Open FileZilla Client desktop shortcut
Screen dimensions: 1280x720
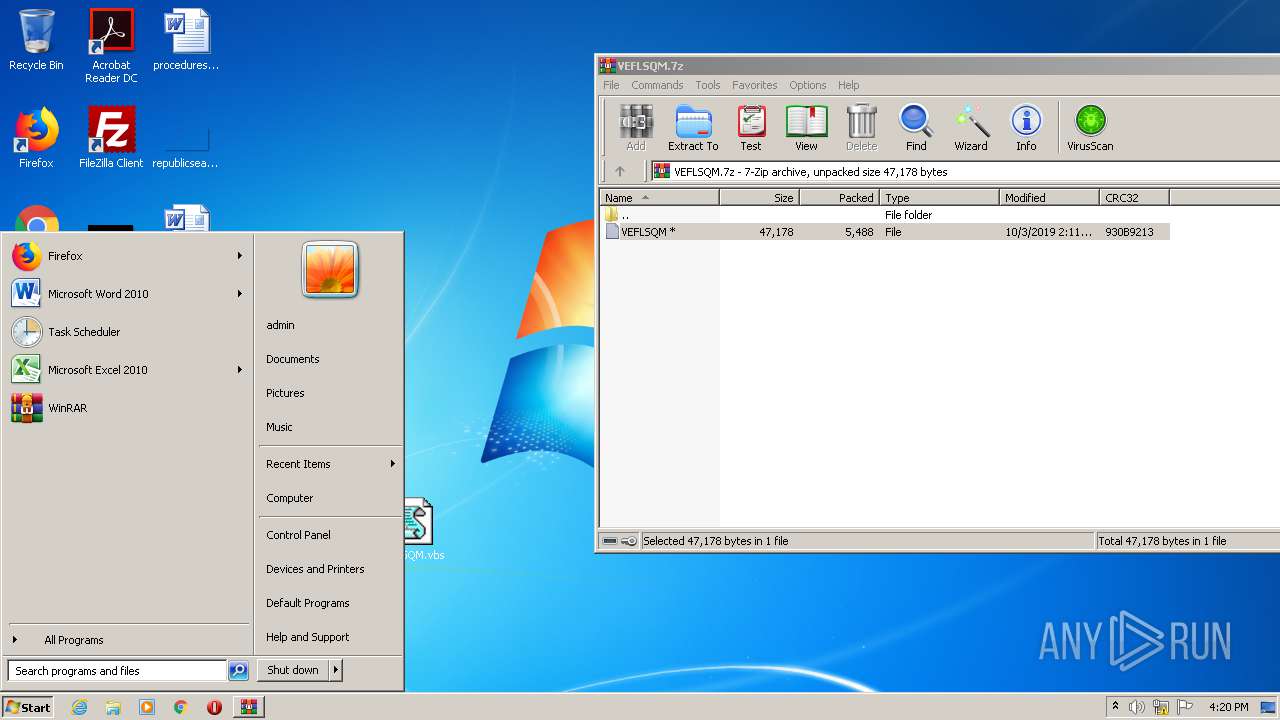pyautogui.click(x=111, y=137)
